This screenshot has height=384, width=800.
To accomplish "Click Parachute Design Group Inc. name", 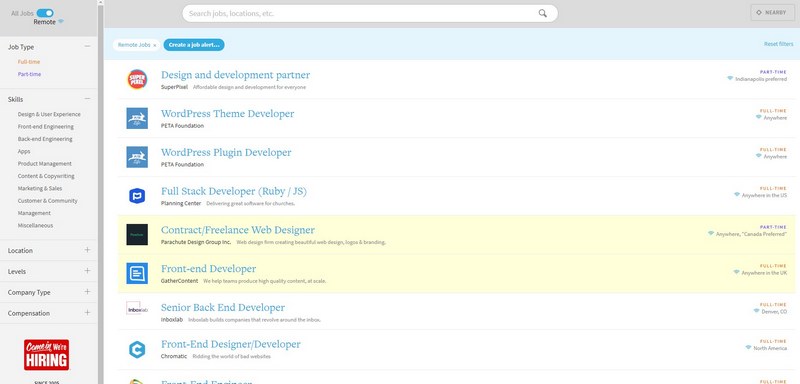I will pyautogui.click(x=196, y=242).
